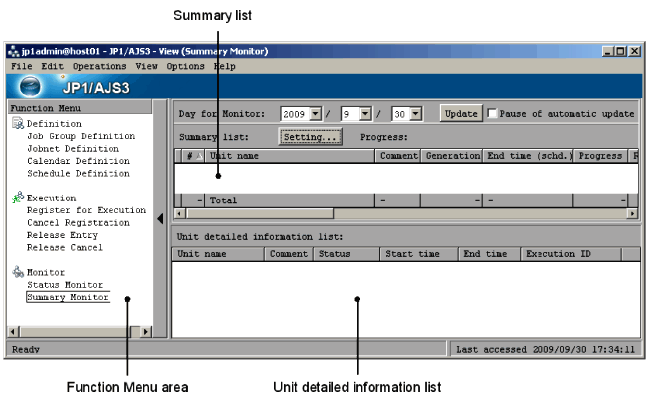Open the day dropdown showing 30
This screenshot has height=403, width=647.
[415, 114]
